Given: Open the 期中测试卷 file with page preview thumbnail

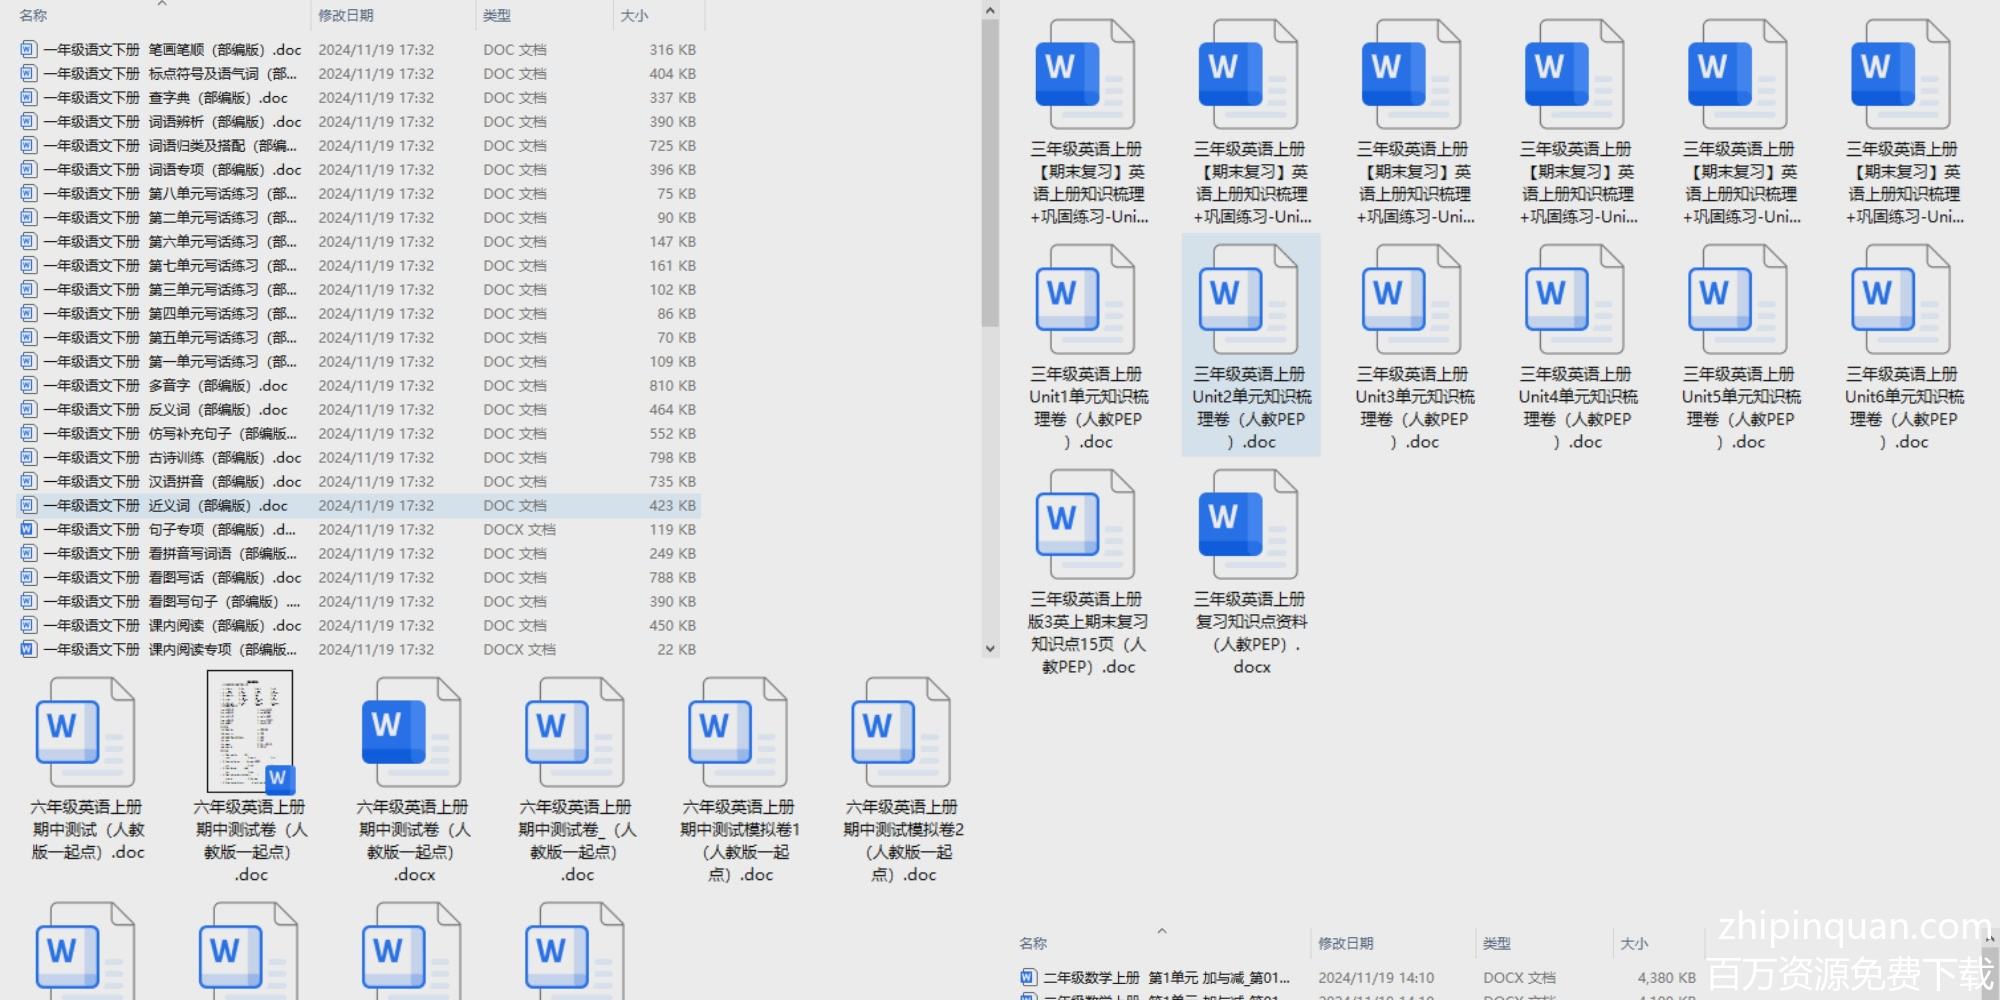Looking at the screenshot, I should point(250,732).
